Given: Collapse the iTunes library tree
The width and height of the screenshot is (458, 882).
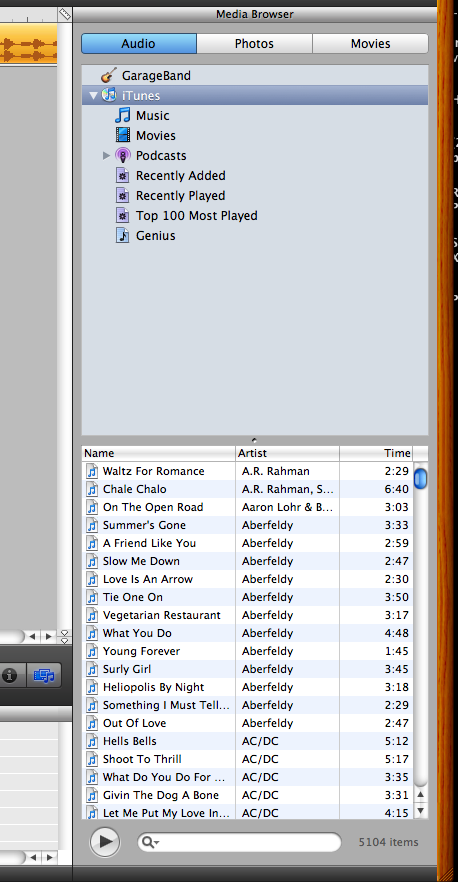Looking at the screenshot, I should pyautogui.click(x=93, y=96).
